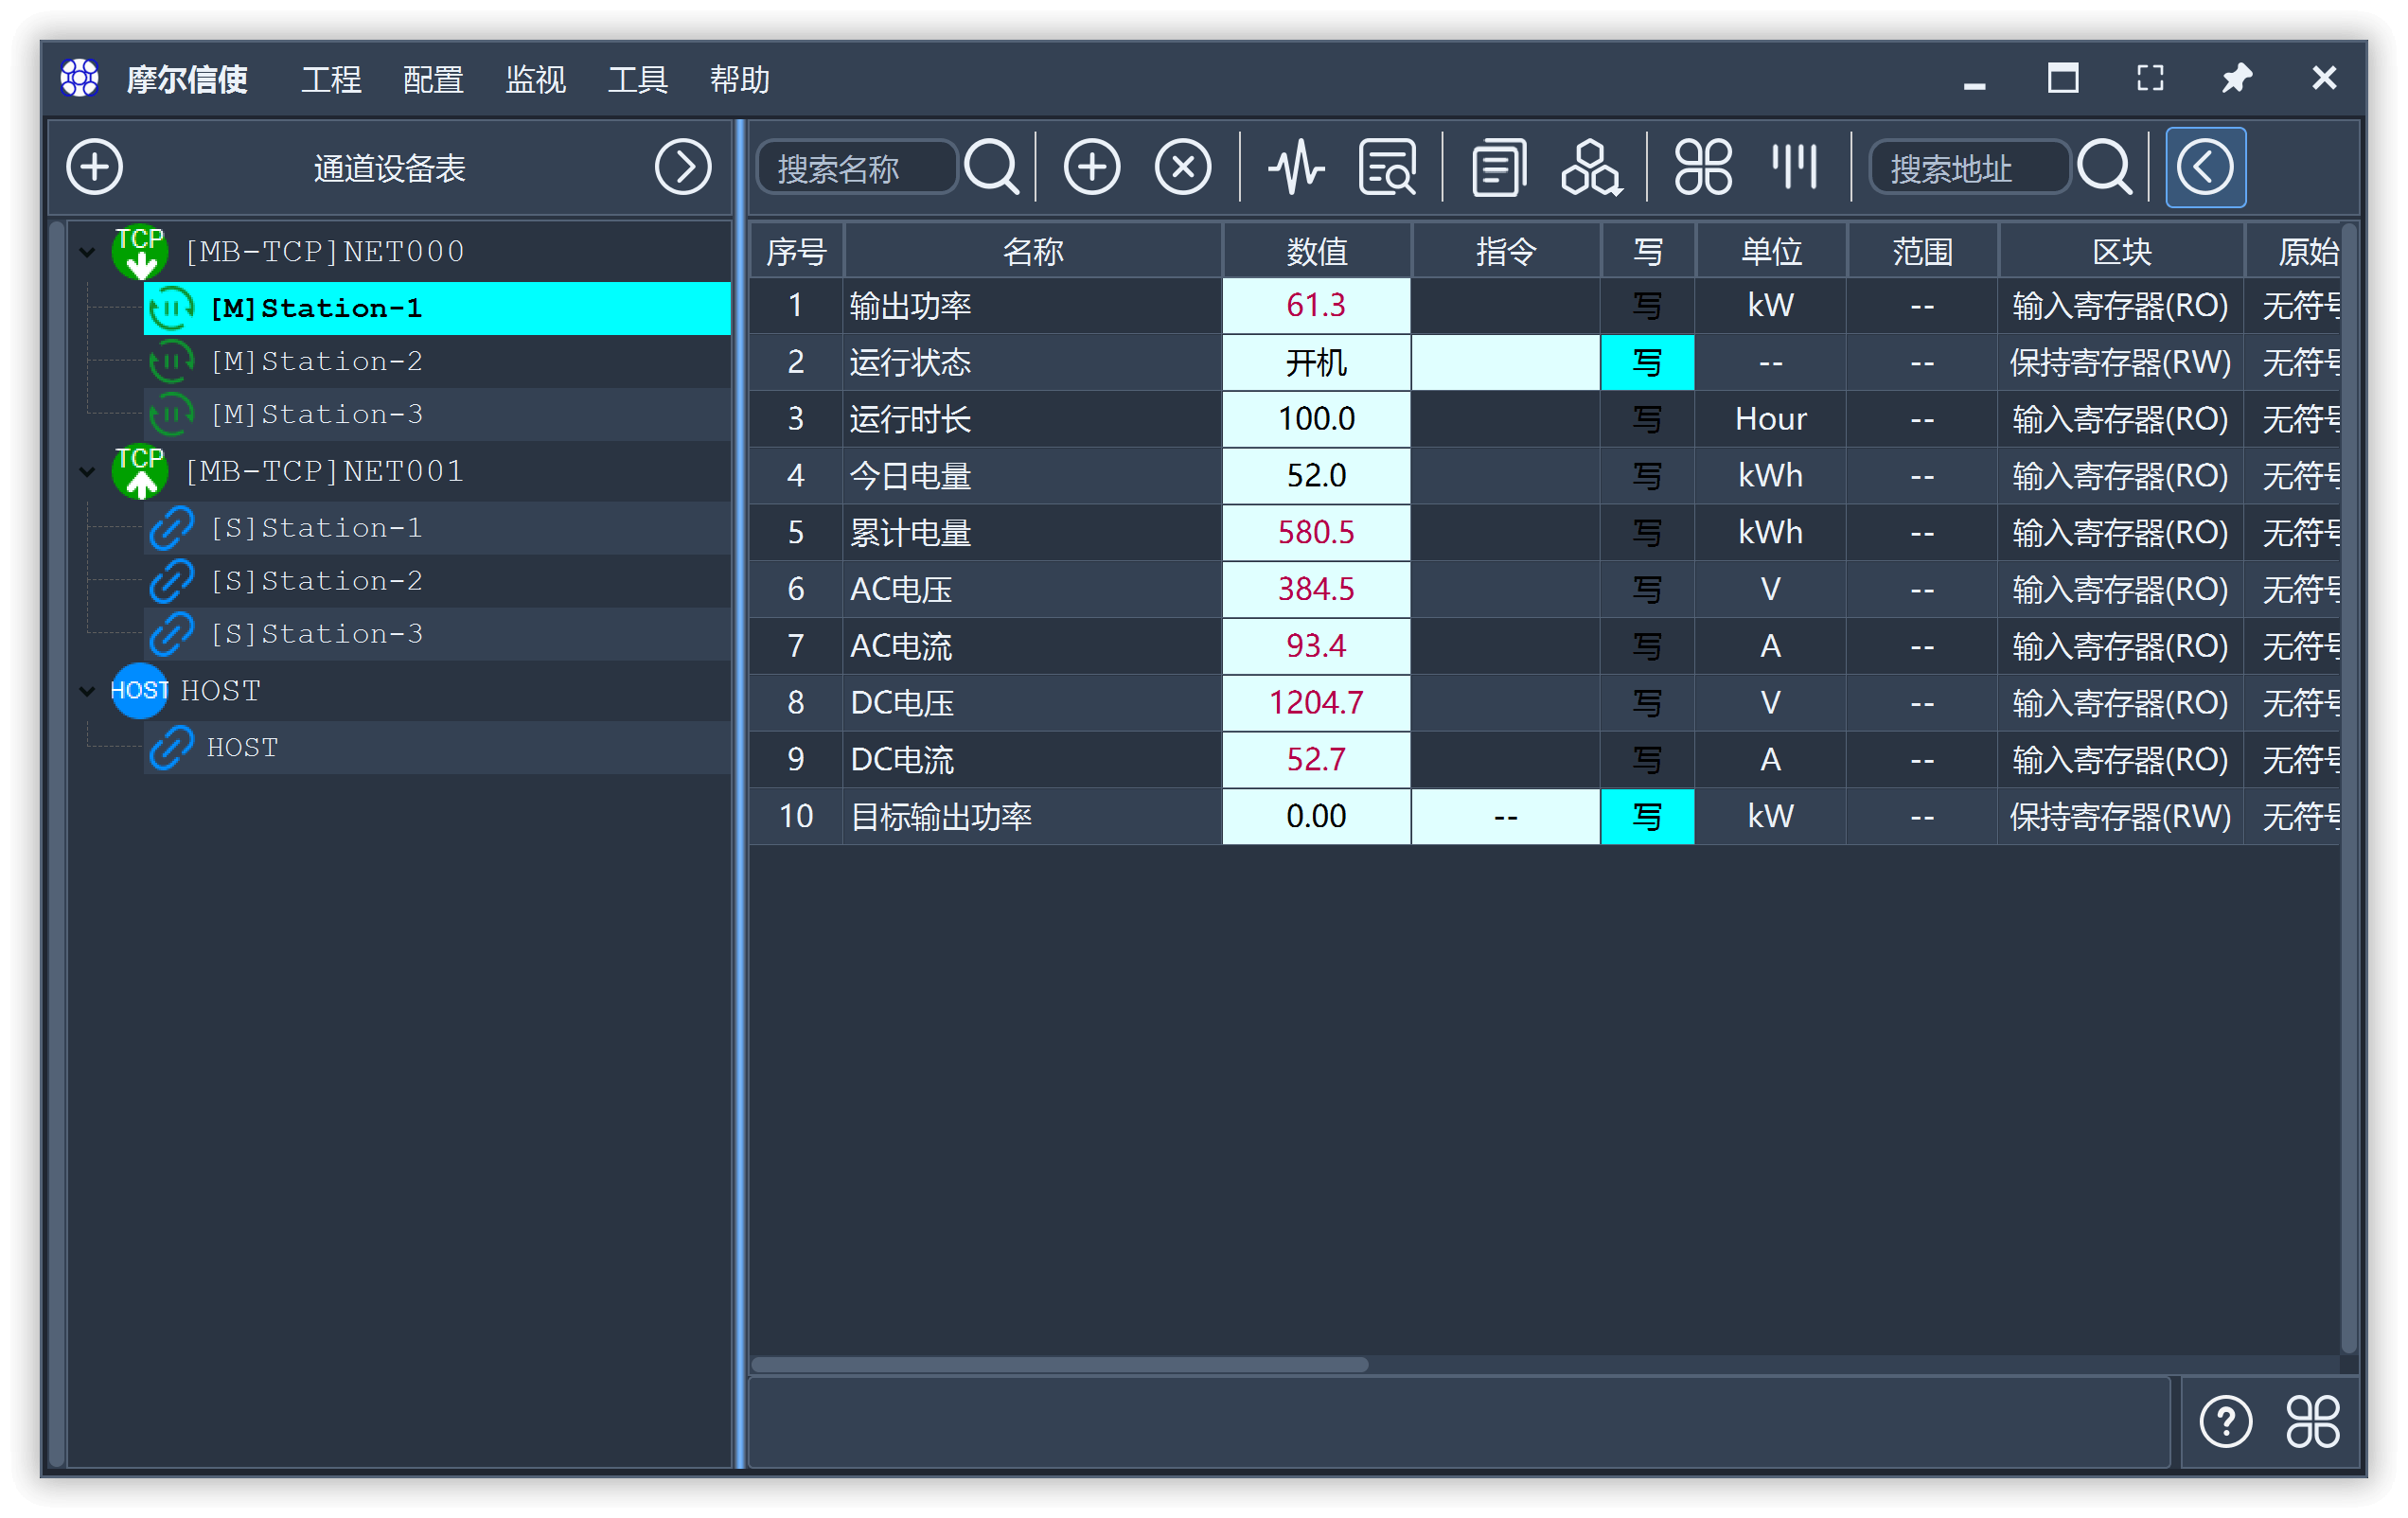Click the pin window icon in title bar
The image size is (2408, 1518).
click(x=2236, y=78)
